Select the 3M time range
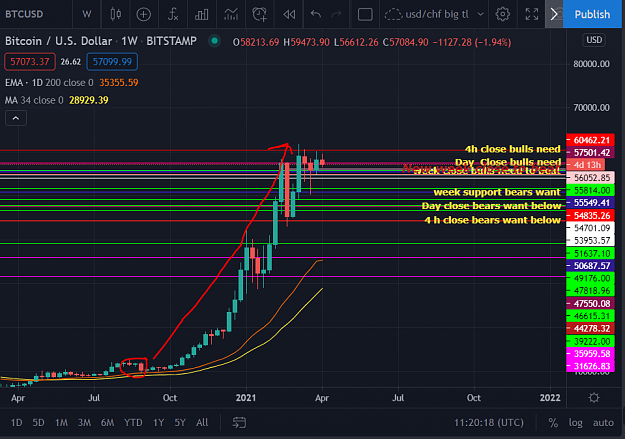This screenshot has width=625, height=439. click(x=84, y=423)
